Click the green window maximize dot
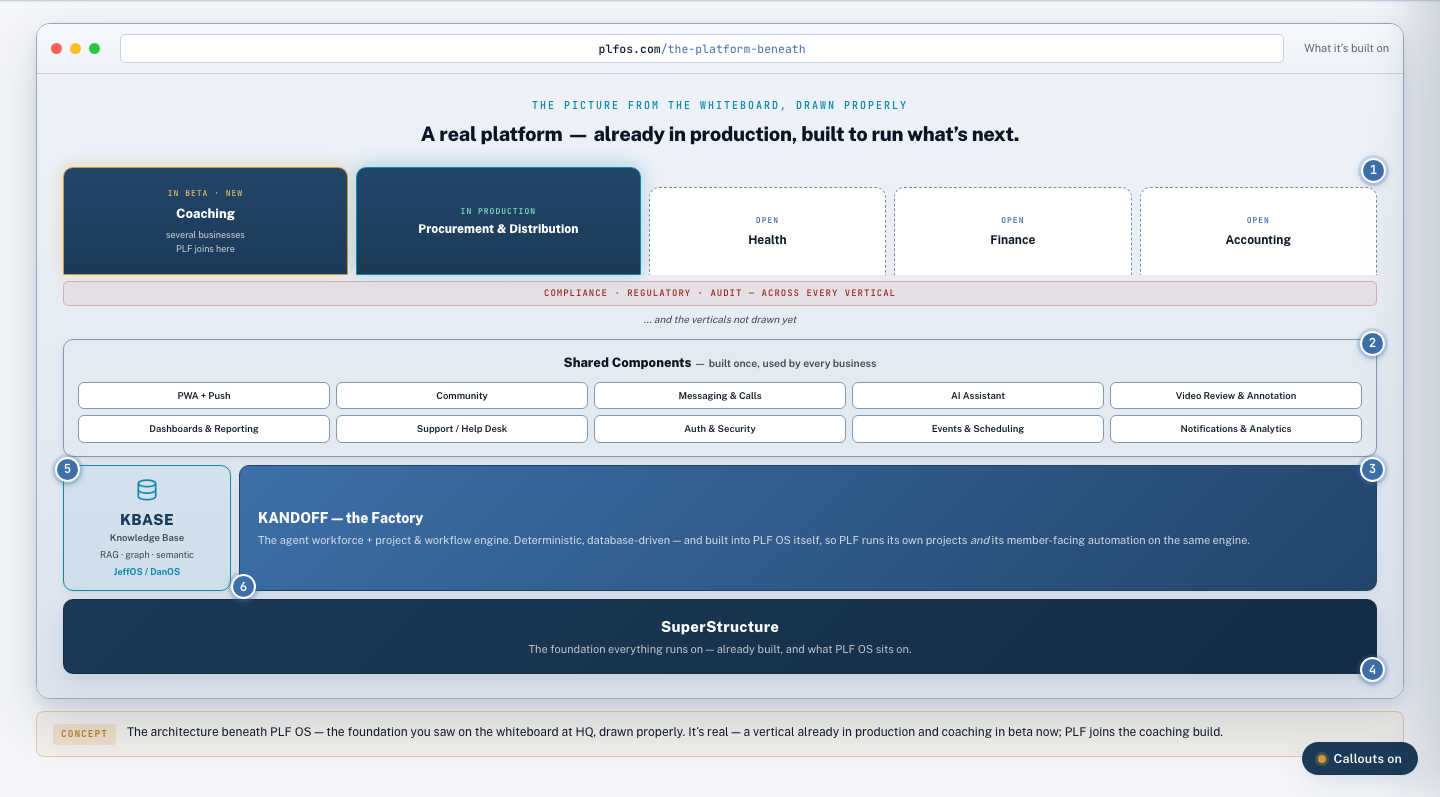The image size is (1440, 797). (94, 48)
